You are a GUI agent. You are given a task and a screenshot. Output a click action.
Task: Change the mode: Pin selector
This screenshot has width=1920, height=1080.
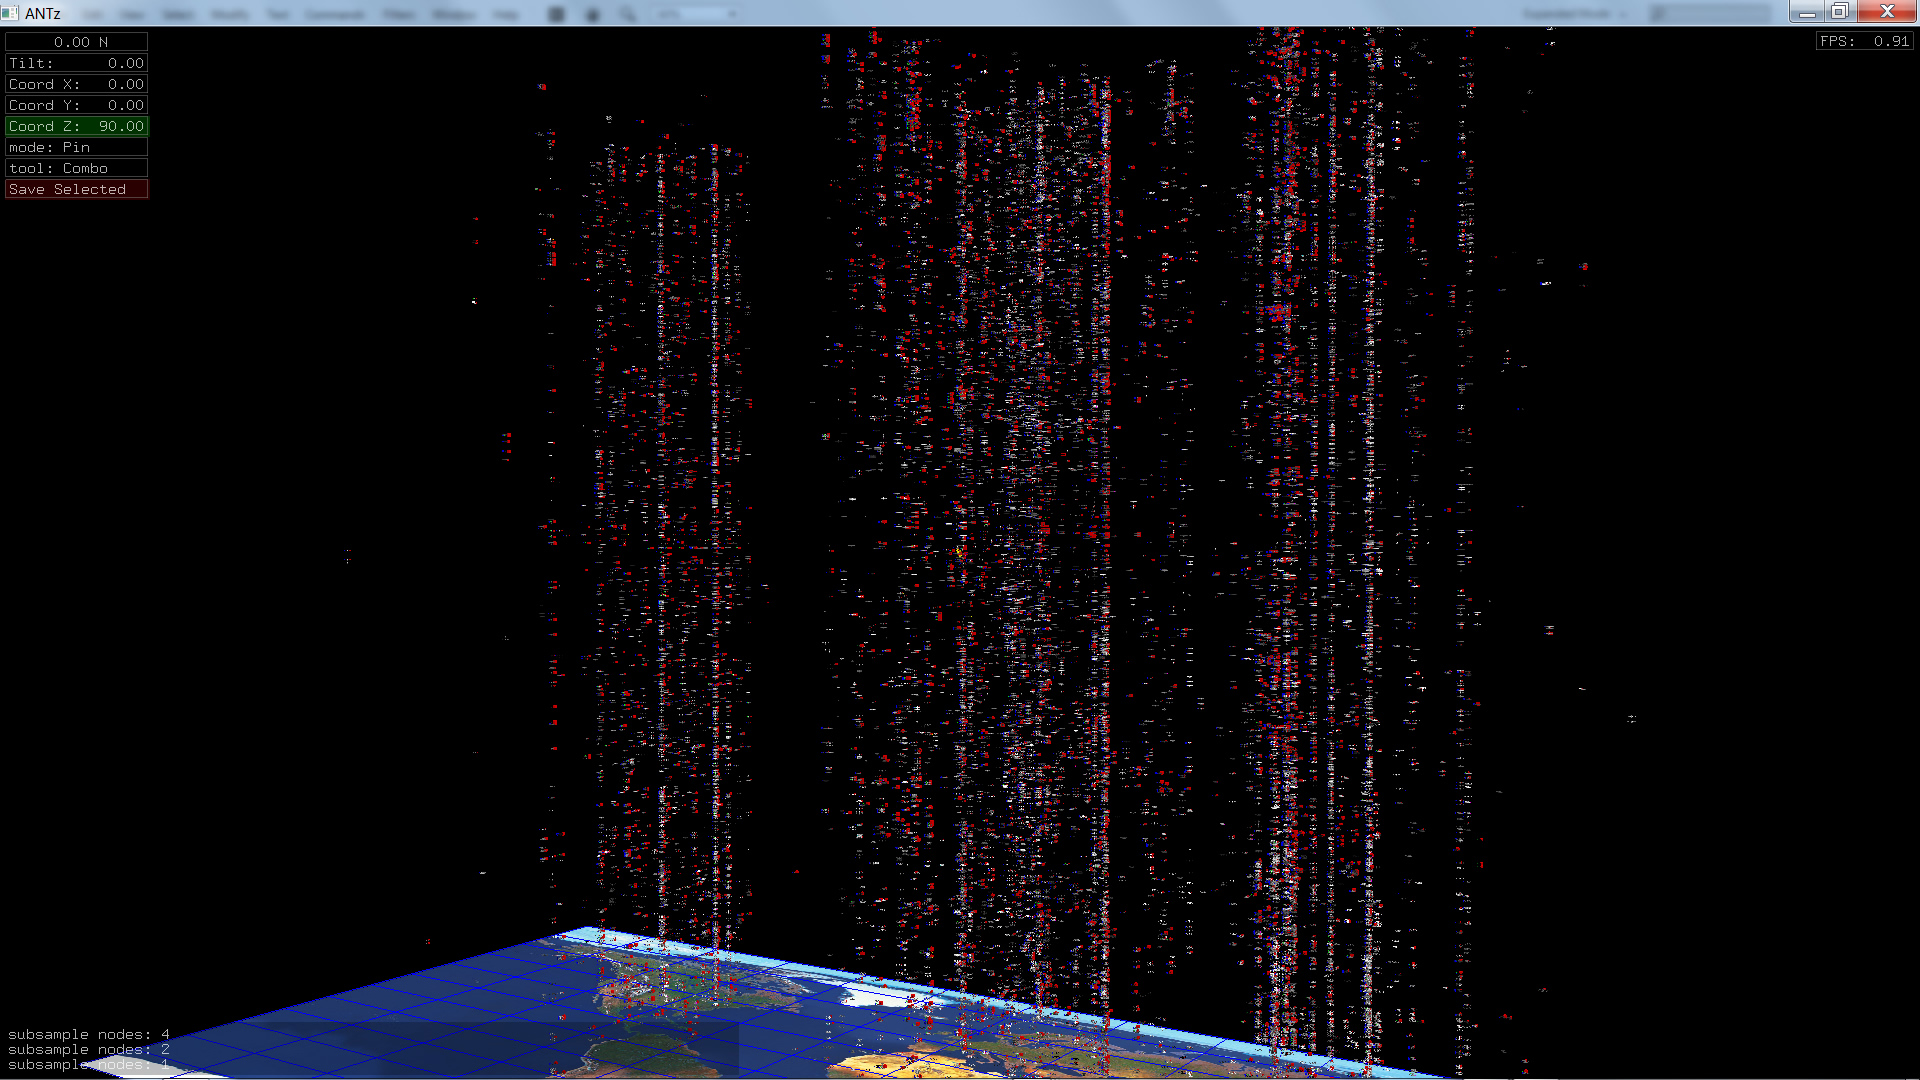[76, 147]
